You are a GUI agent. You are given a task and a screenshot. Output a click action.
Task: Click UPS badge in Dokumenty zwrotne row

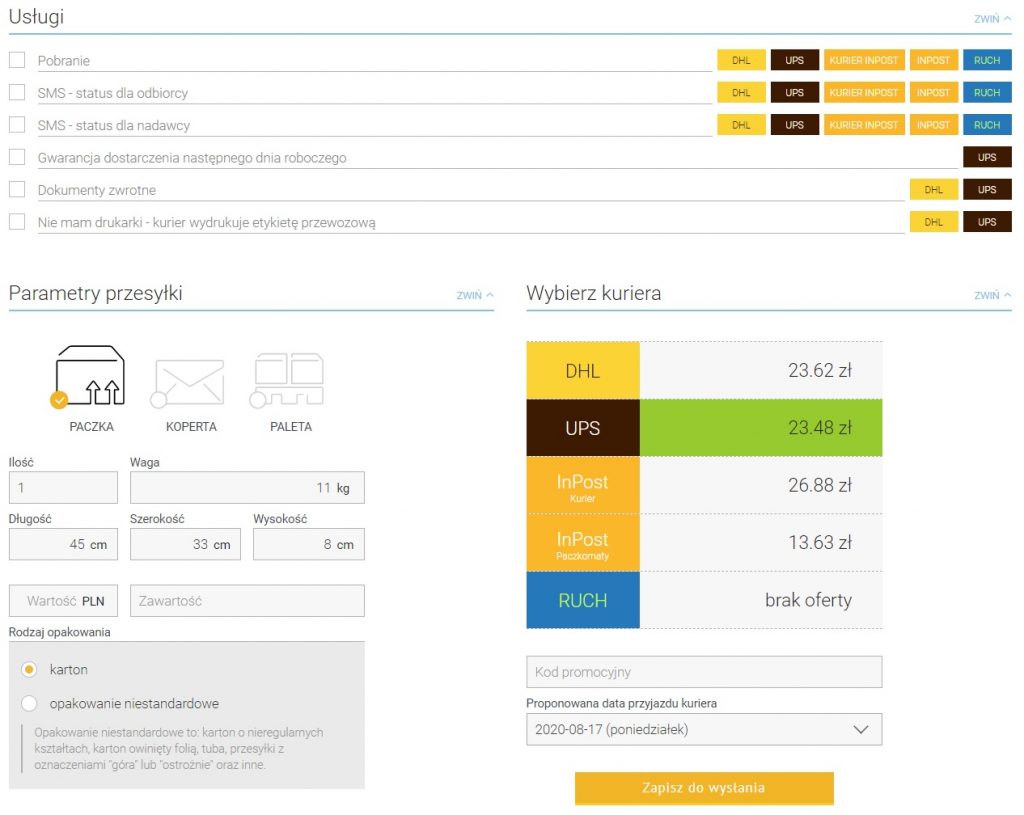987,189
